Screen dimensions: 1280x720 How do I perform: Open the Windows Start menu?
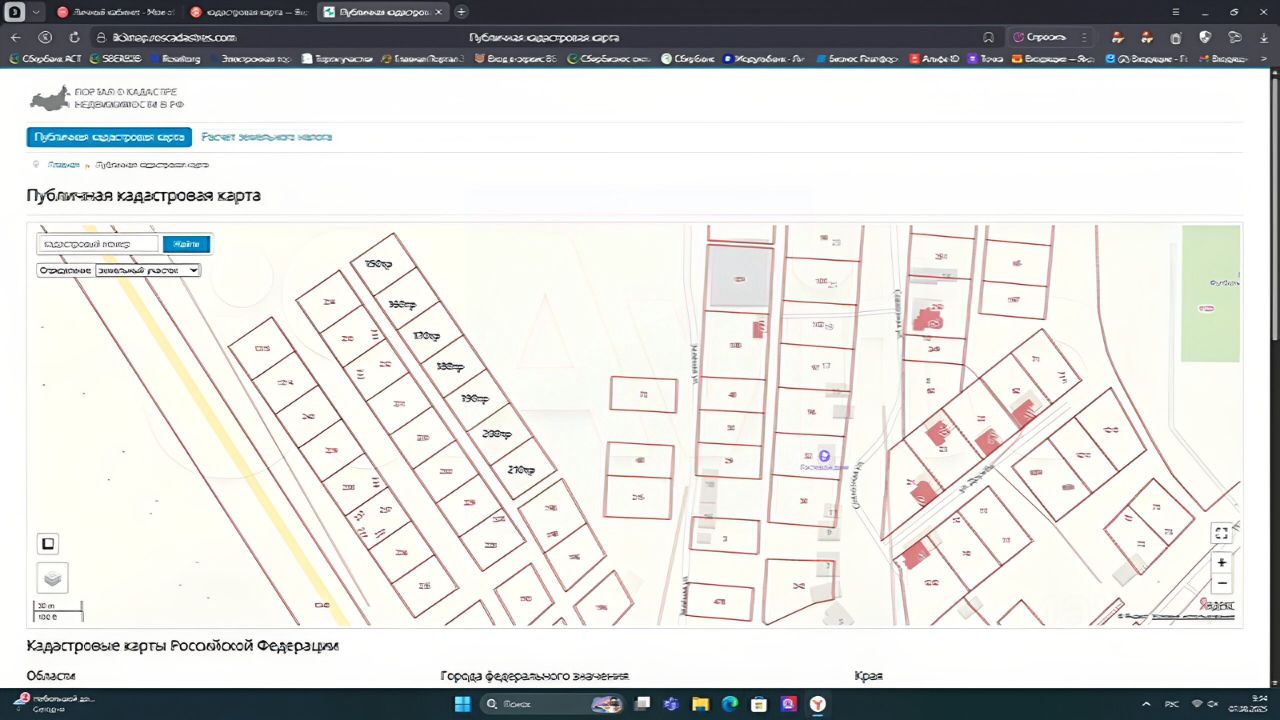(461, 704)
